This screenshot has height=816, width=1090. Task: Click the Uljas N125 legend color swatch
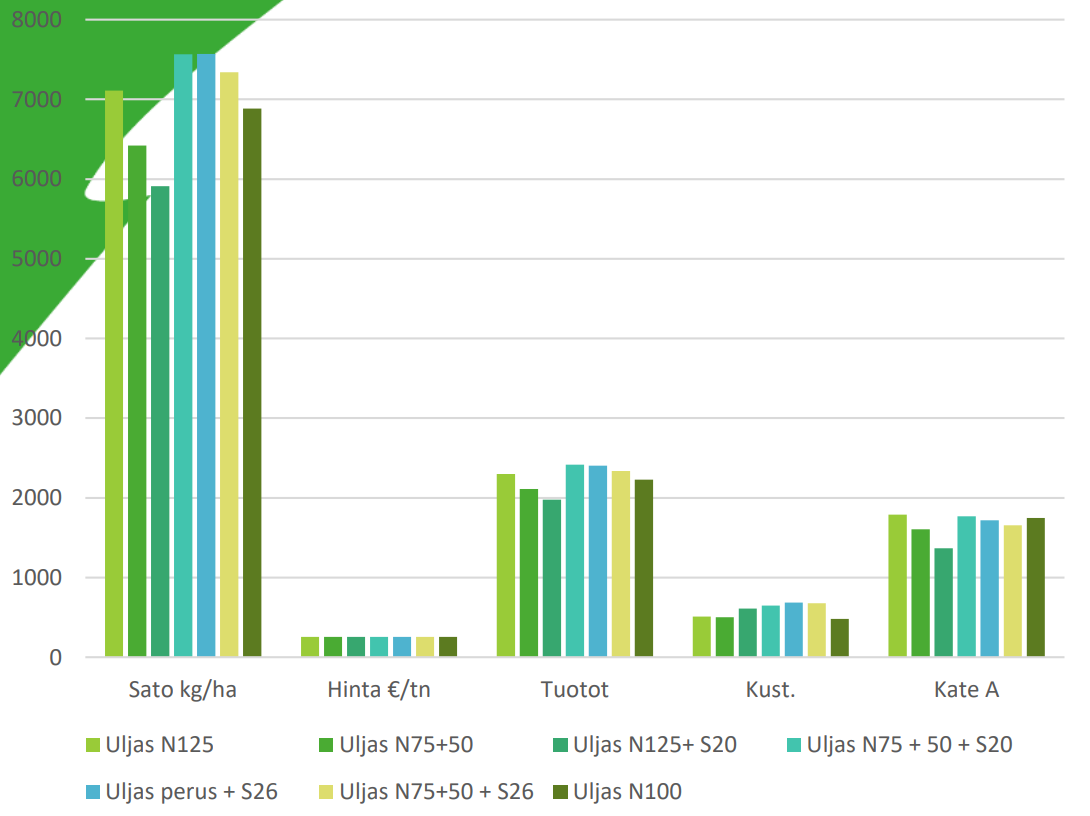[x=93, y=744]
